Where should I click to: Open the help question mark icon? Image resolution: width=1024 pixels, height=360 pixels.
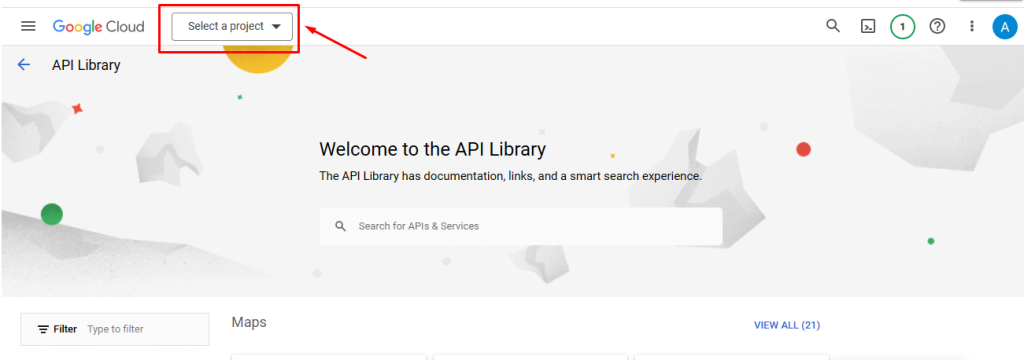(x=937, y=27)
